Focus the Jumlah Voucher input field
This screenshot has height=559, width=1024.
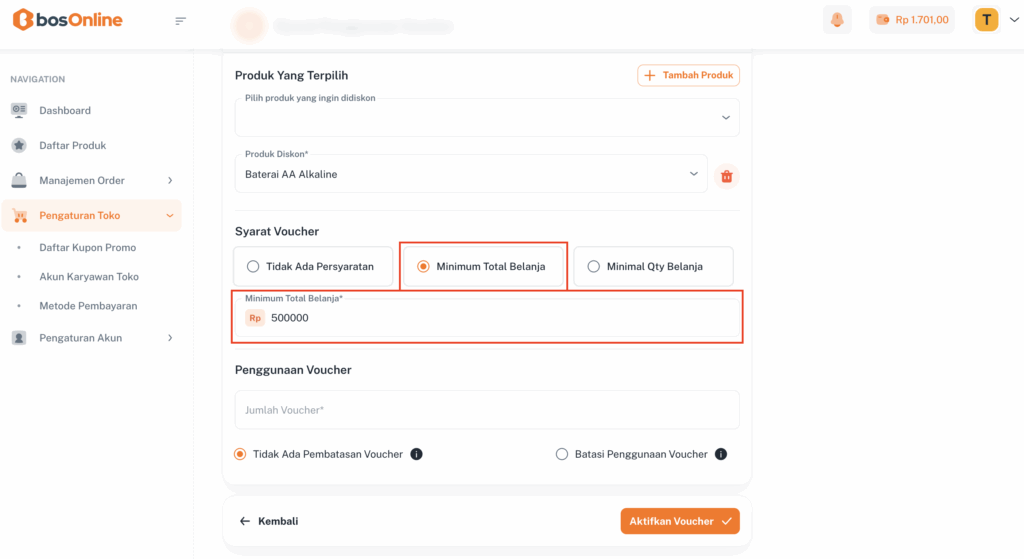pyautogui.click(x=487, y=410)
